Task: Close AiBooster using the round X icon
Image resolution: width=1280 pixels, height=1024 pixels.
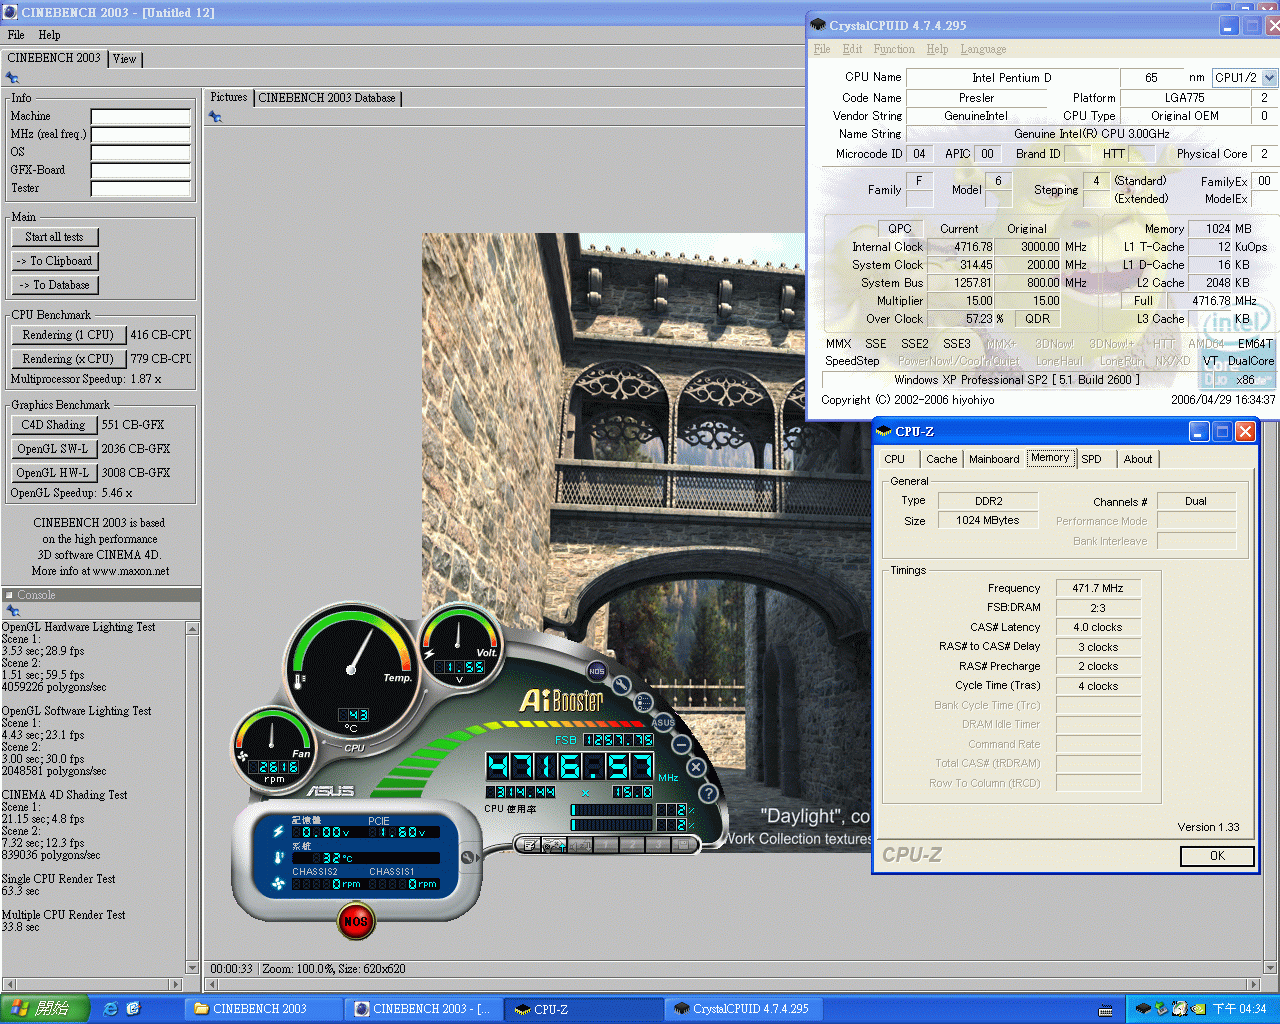Action: 697,768
